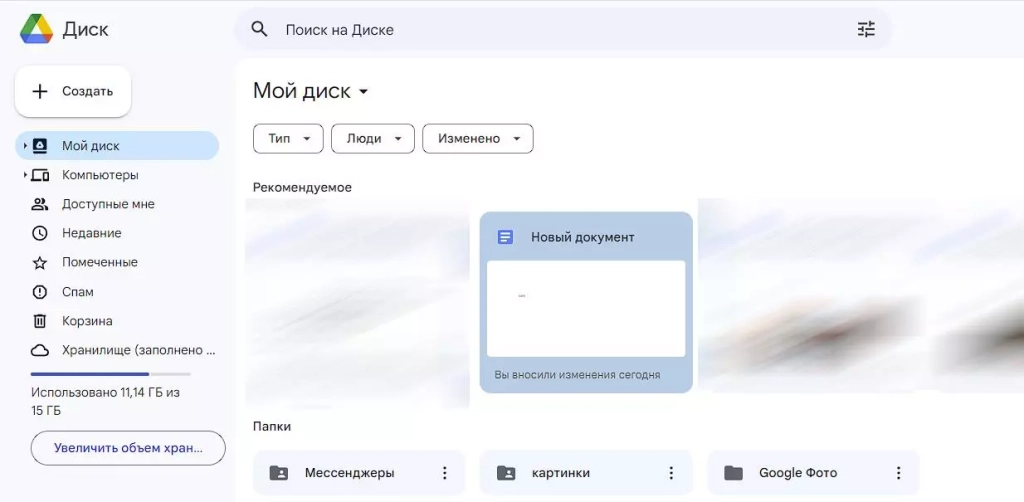This screenshot has width=1024, height=502.
Task: Click the storage usage progress bar
Action: click(x=110, y=374)
